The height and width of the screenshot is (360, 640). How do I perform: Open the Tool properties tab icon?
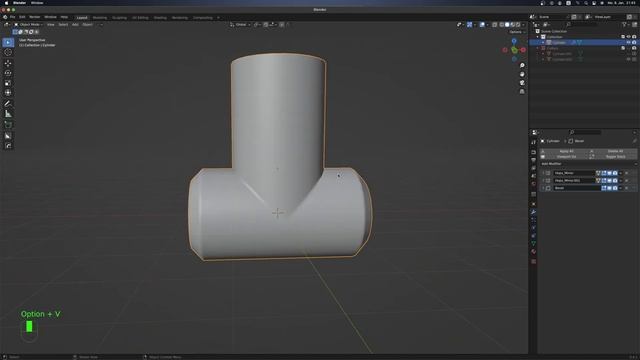click(x=533, y=142)
